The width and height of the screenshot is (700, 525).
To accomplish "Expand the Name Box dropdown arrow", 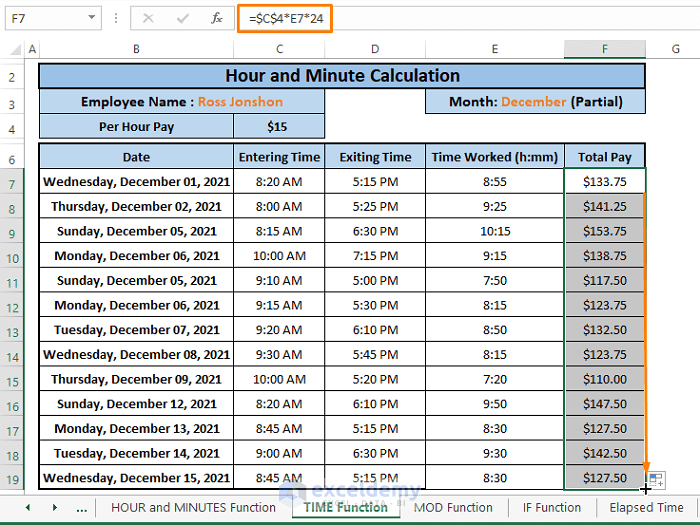I will tap(92, 18).
